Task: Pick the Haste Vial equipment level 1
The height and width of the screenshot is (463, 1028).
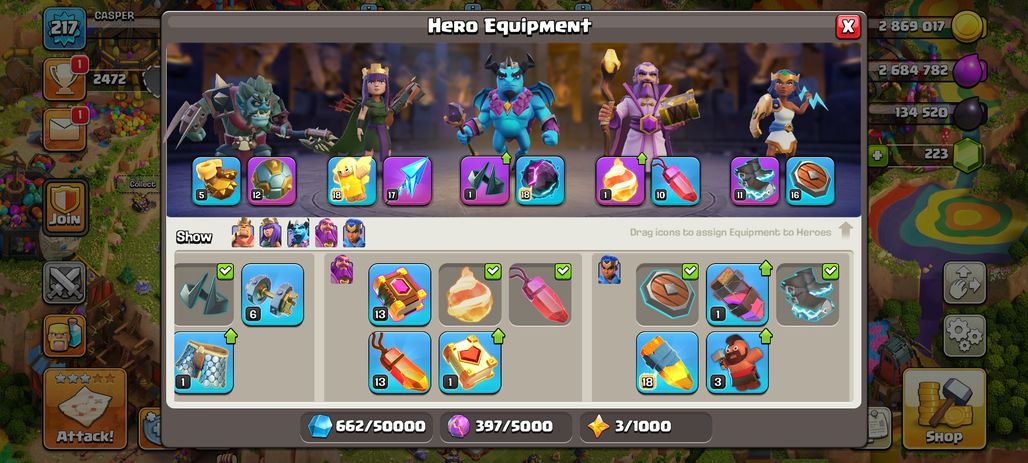Action: 737,294
